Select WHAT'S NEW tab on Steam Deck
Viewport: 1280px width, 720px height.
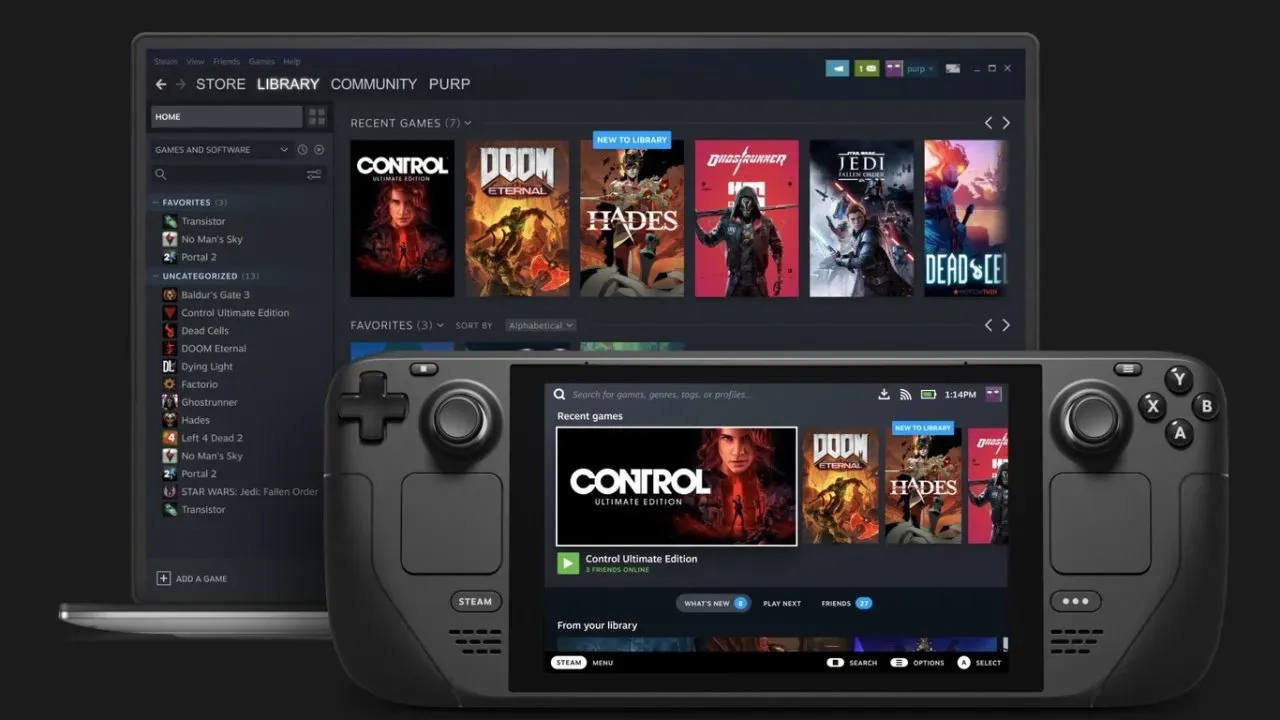coord(714,603)
